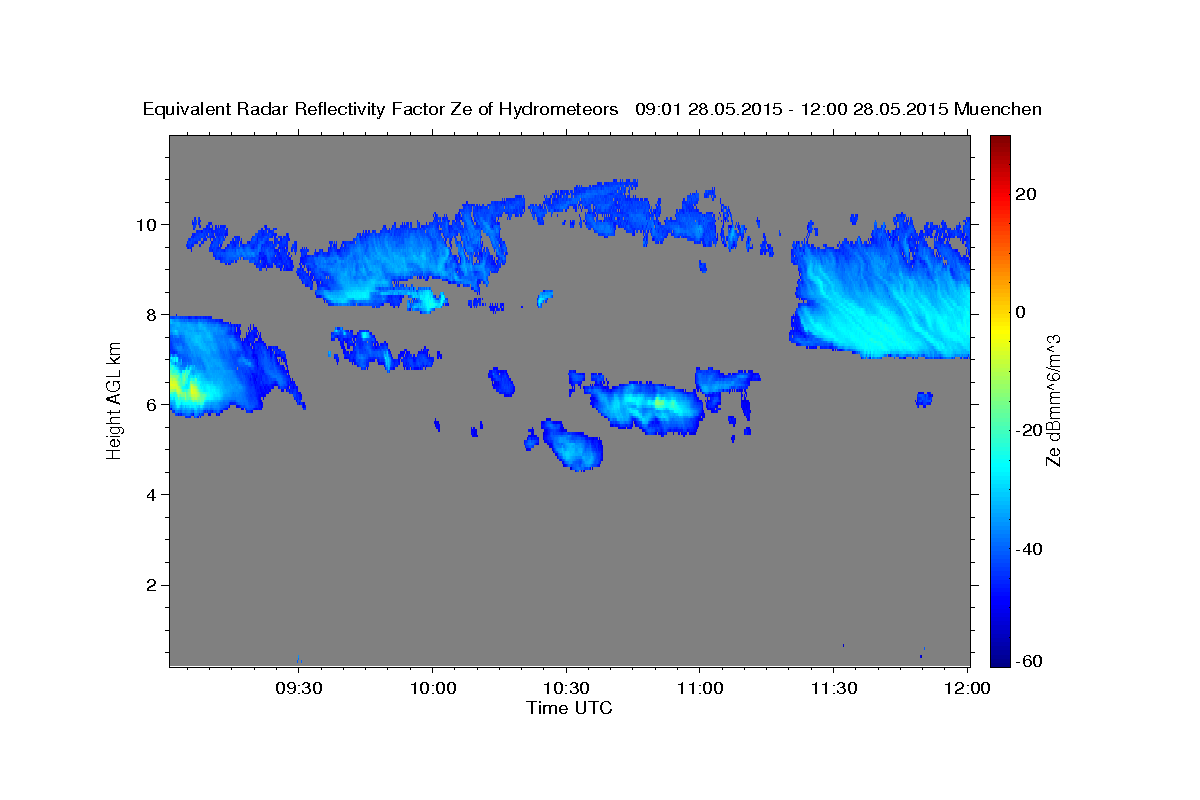1200x800 pixels.
Task: Click the small echo near 11:50 at 6 km
Action: click(x=924, y=399)
